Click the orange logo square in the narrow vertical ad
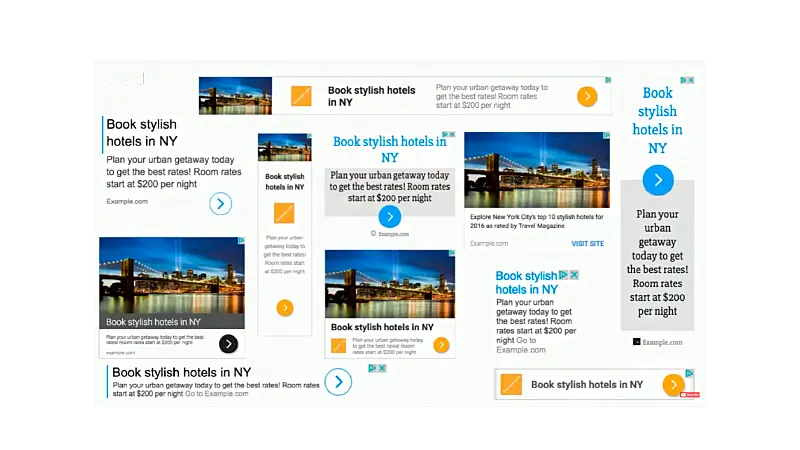800x450 pixels. pos(284,213)
